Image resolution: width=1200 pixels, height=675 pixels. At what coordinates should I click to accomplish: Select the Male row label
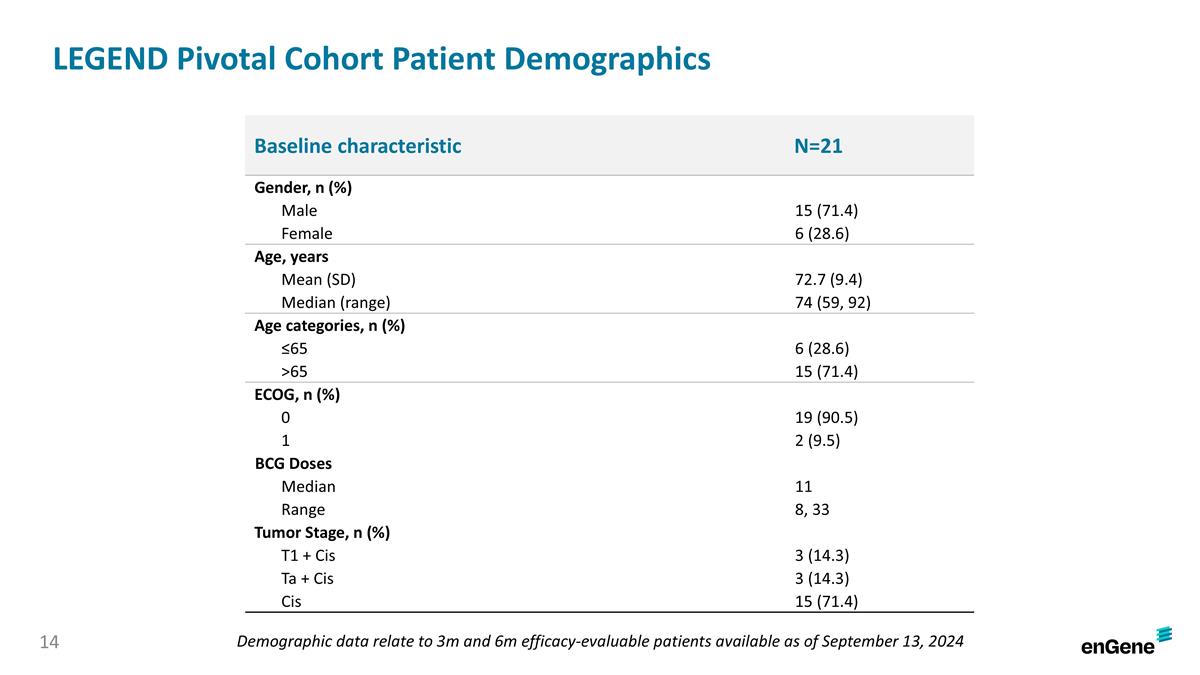point(299,211)
